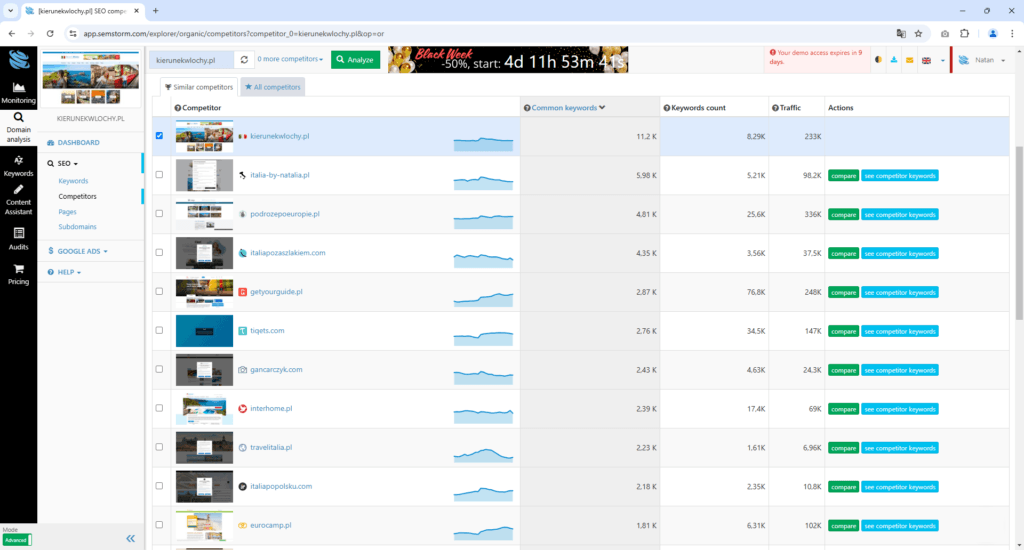This screenshot has width=1024, height=550.
Task: Expand the HELP menu section
Action: tap(65, 272)
